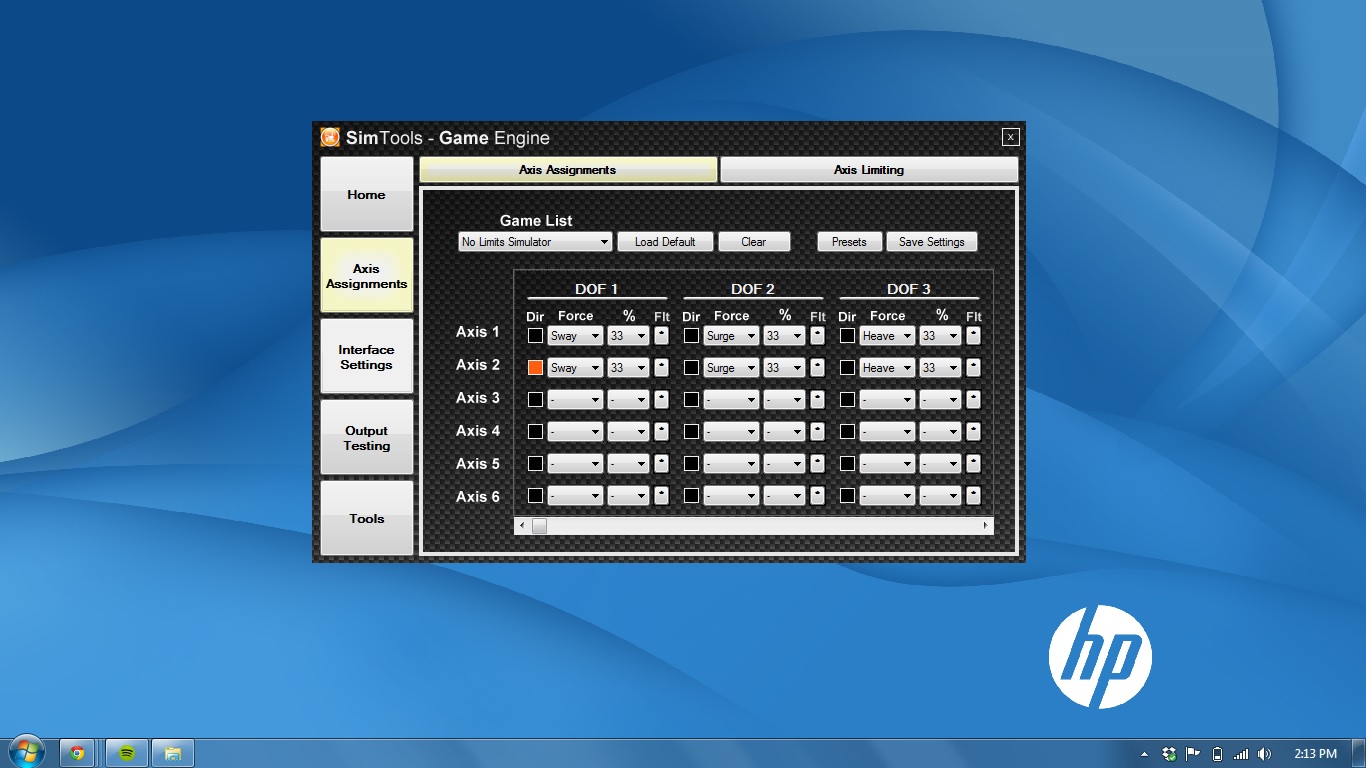Open the Presets button

pyautogui.click(x=849, y=242)
